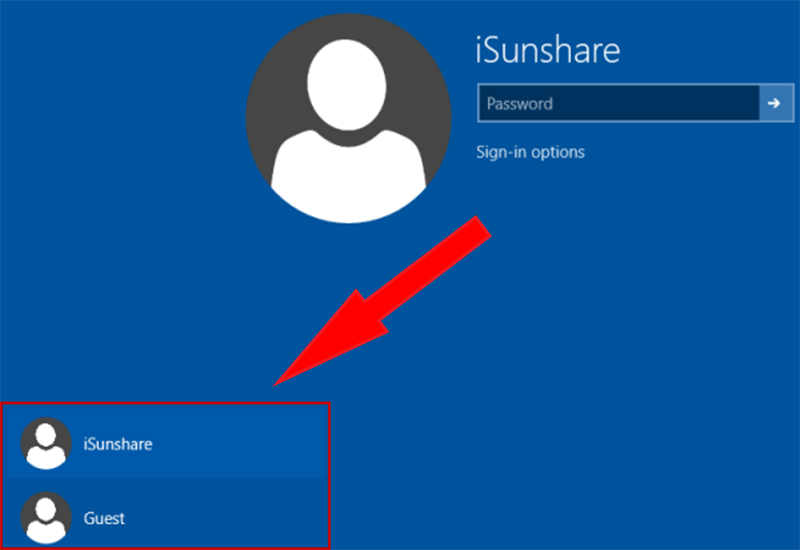The height and width of the screenshot is (550, 800).
Task: Open Sign-in options
Action: 530,152
